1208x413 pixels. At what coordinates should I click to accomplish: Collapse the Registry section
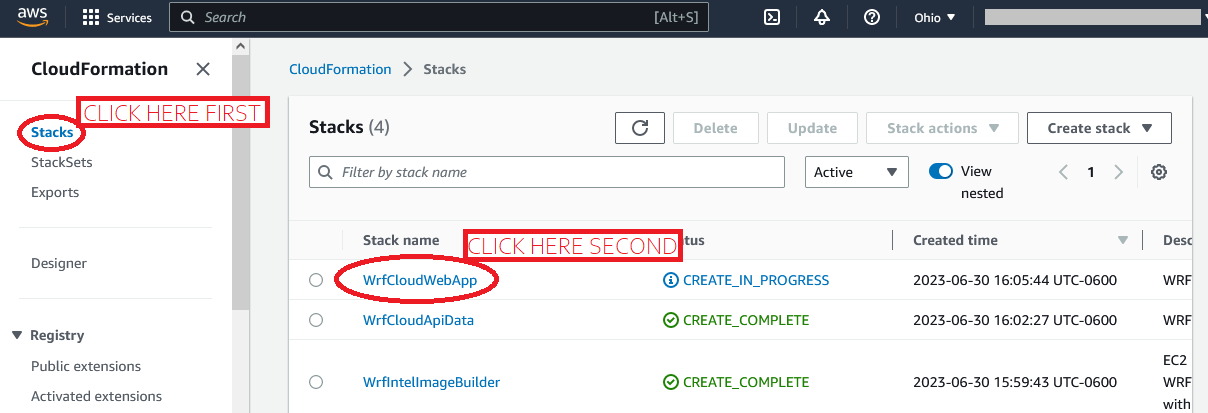pos(17,335)
